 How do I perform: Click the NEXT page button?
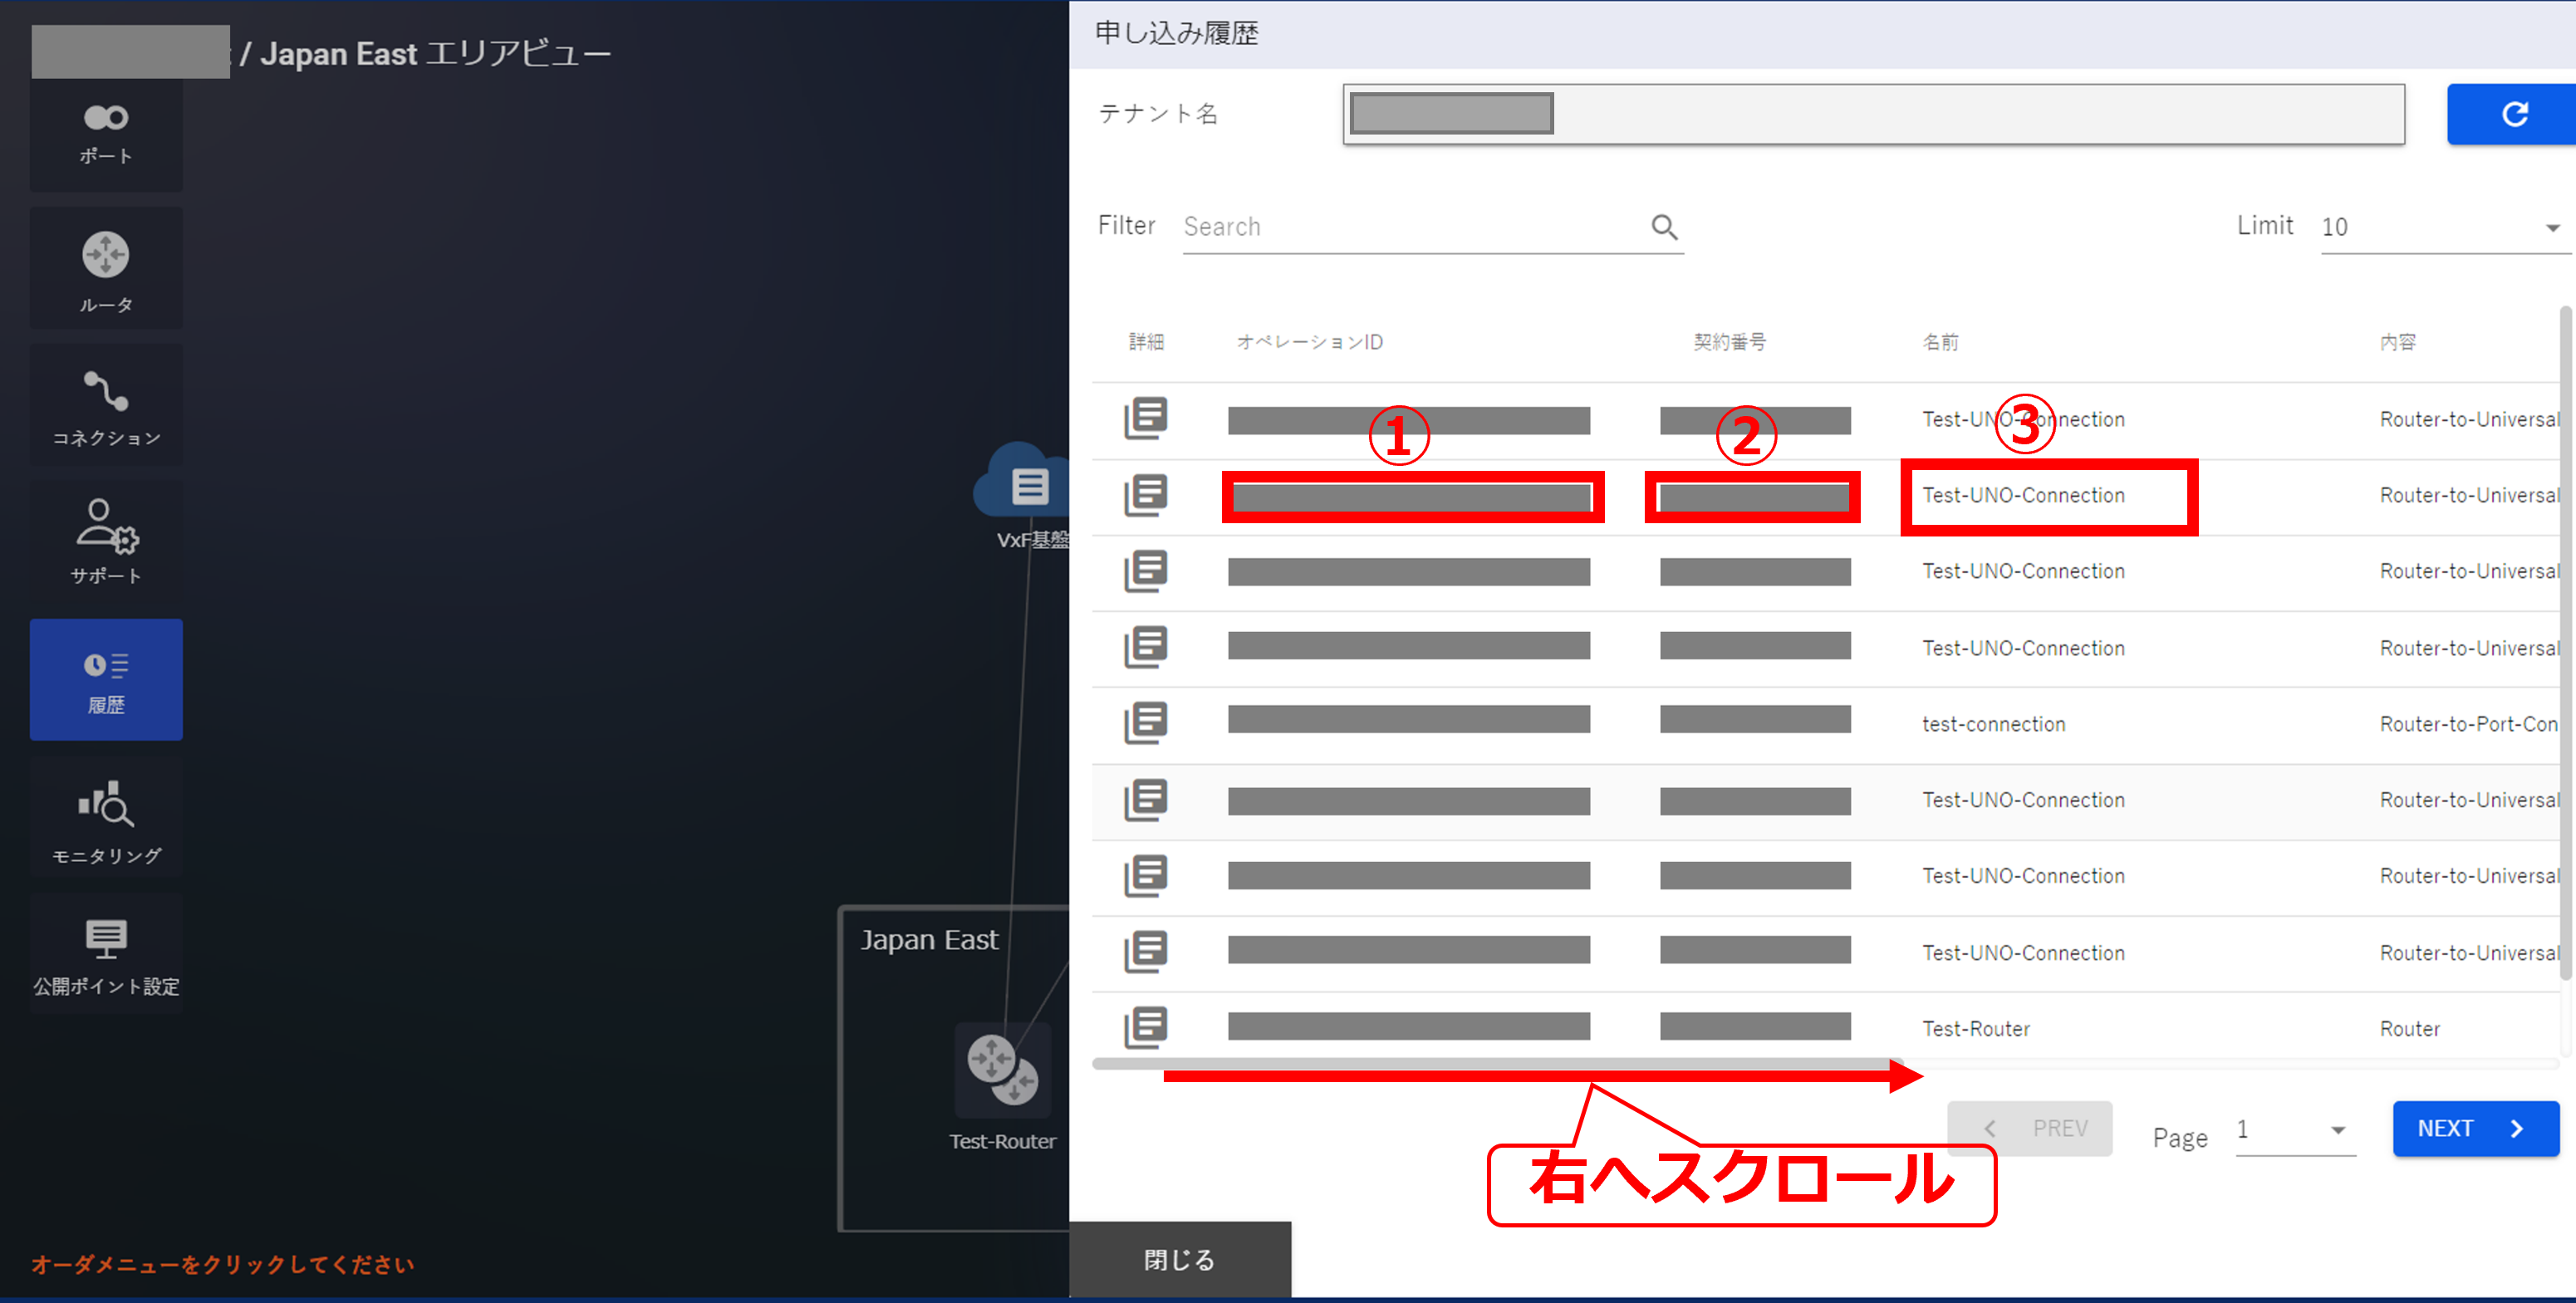click(2474, 1129)
